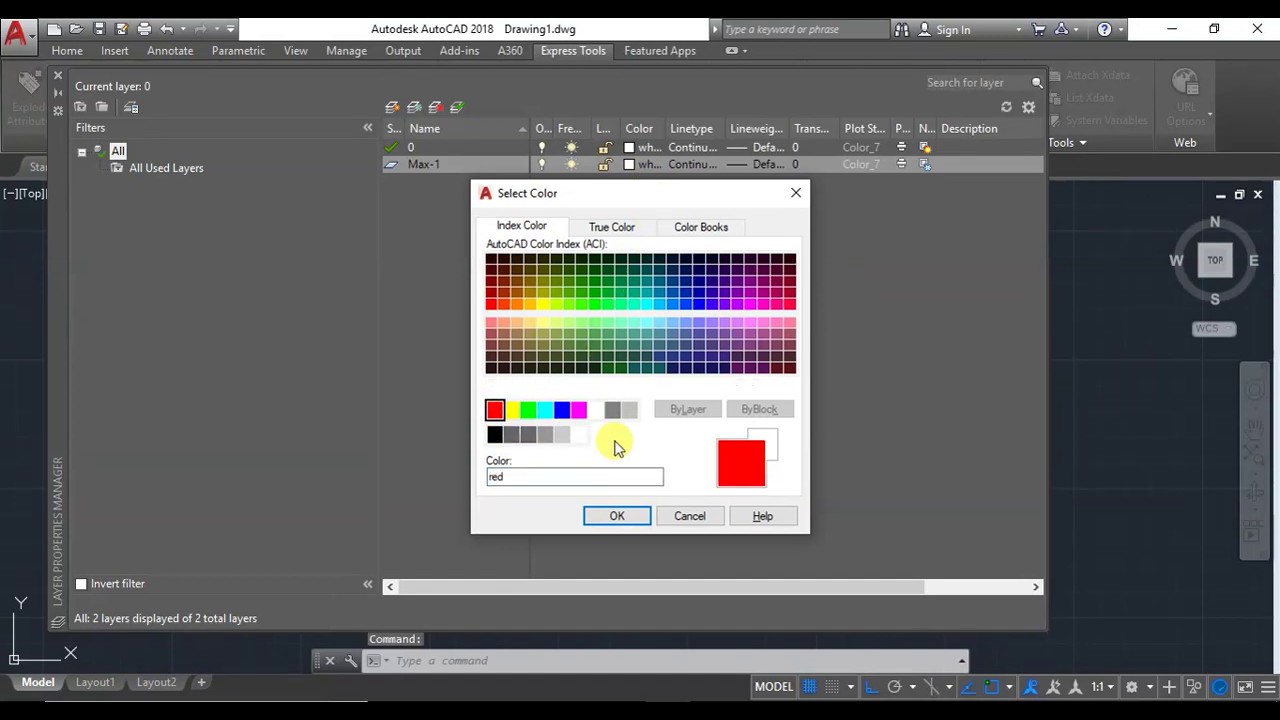Check the Invert filter checkbox

(x=82, y=584)
